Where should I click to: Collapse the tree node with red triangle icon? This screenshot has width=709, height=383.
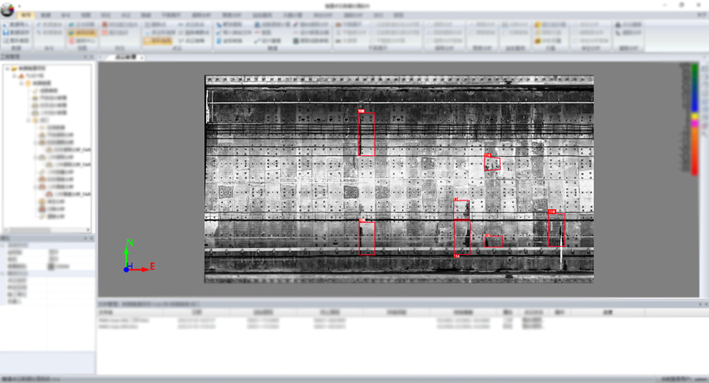pyautogui.click(x=14, y=76)
